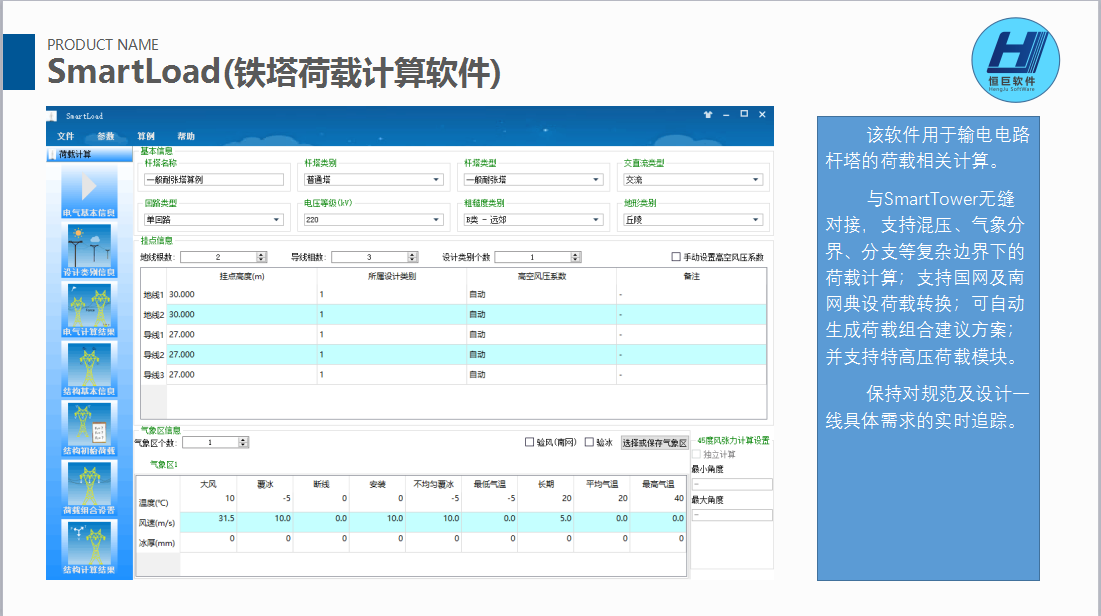The height and width of the screenshot is (616, 1101).
Task: Click the 选择或保存气象区 button
Action: coord(654,443)
